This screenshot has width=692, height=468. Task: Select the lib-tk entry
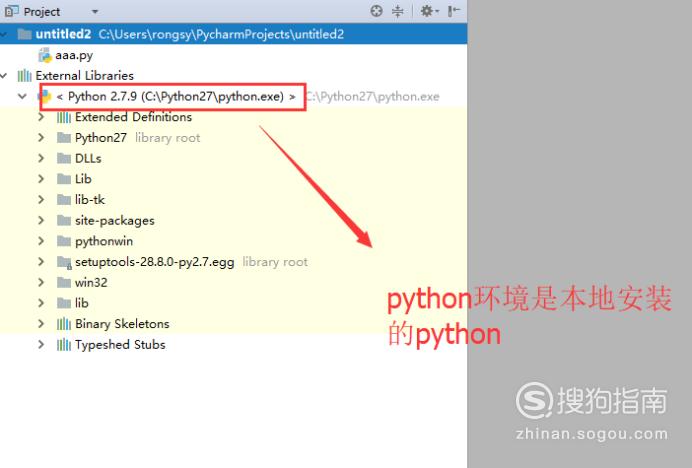(90, 200)
